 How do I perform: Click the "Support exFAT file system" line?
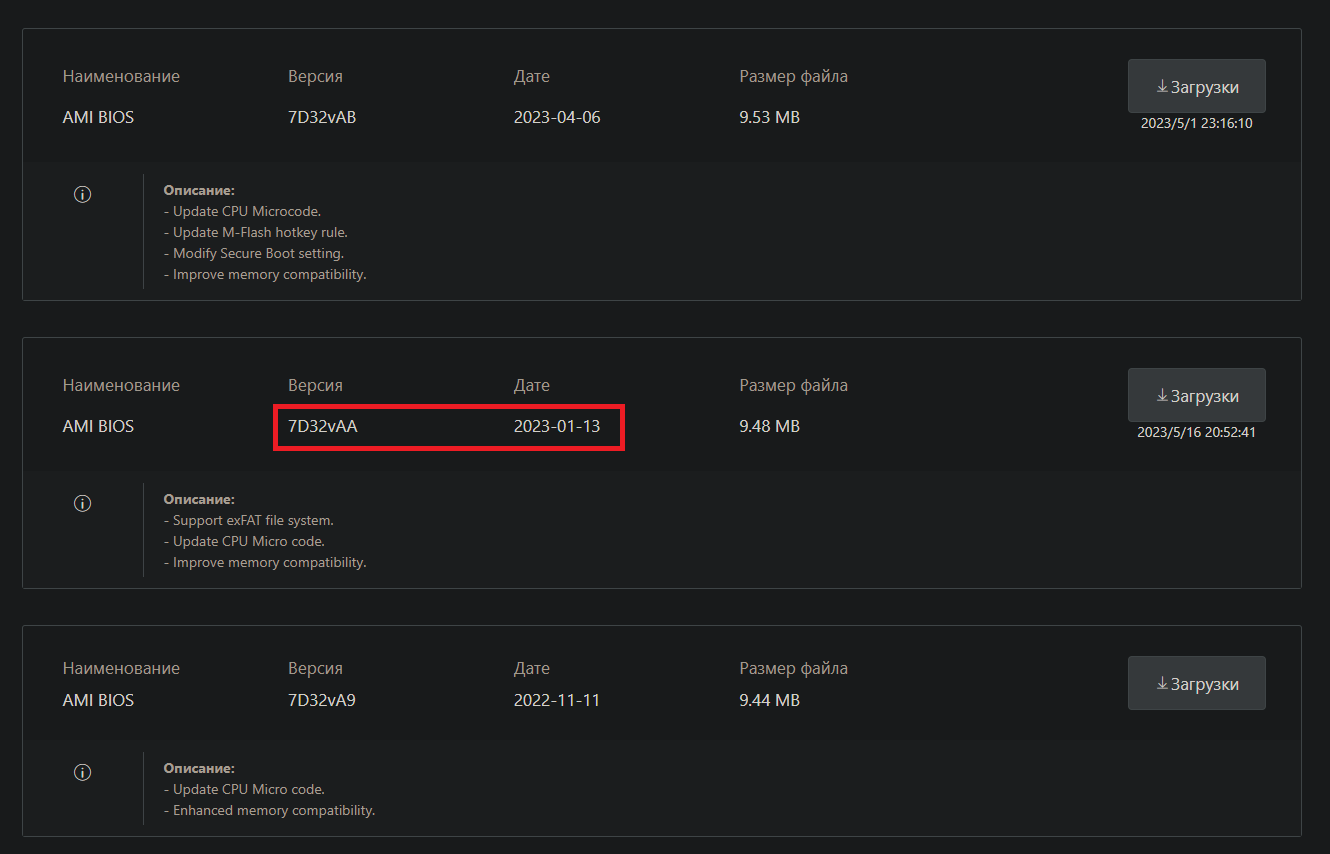[x=253, y=520]
